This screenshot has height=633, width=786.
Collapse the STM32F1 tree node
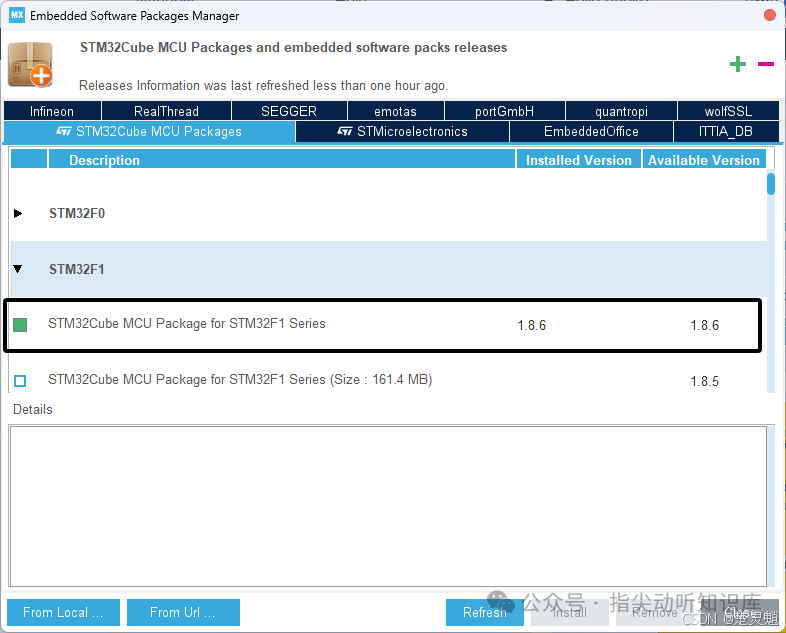click(18, 269)
